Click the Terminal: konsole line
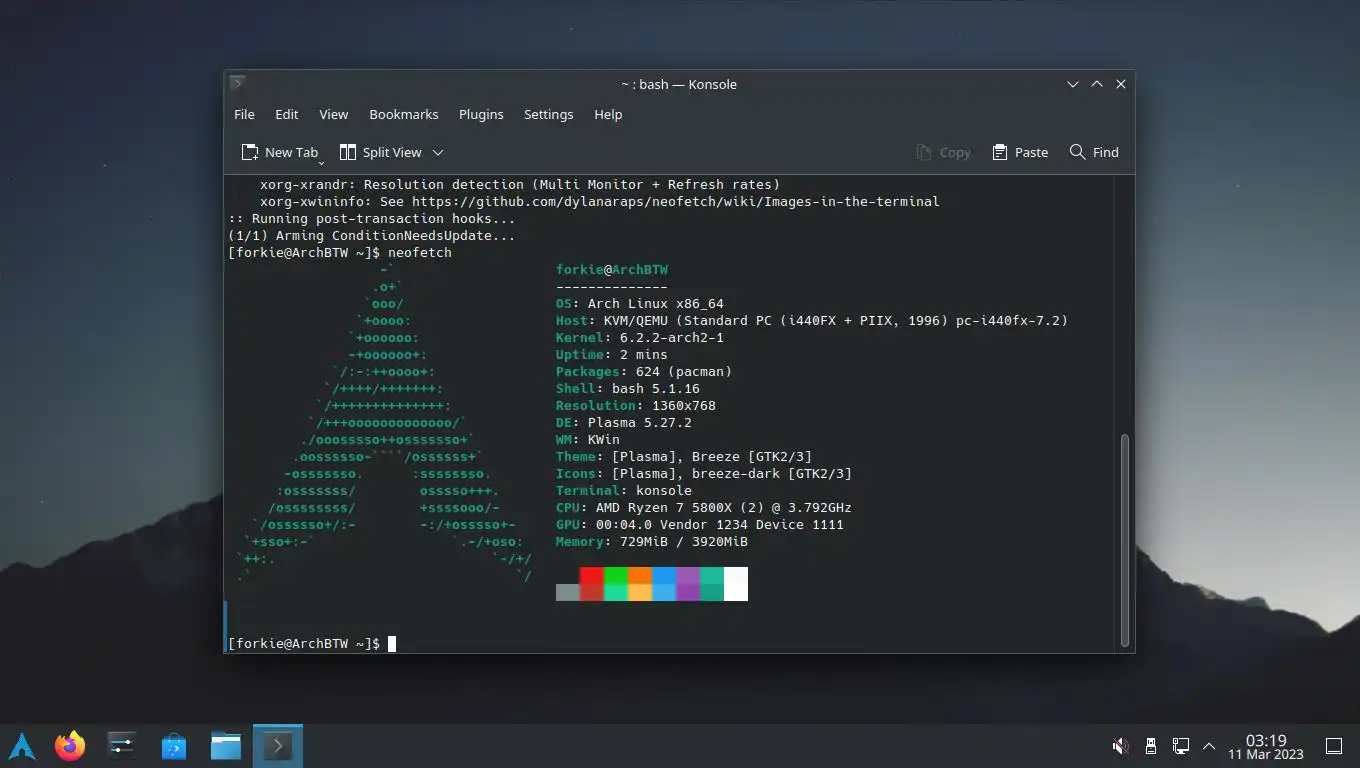Image resolution: width=1360 pixels, height=768 pixels. coord(624,490)
